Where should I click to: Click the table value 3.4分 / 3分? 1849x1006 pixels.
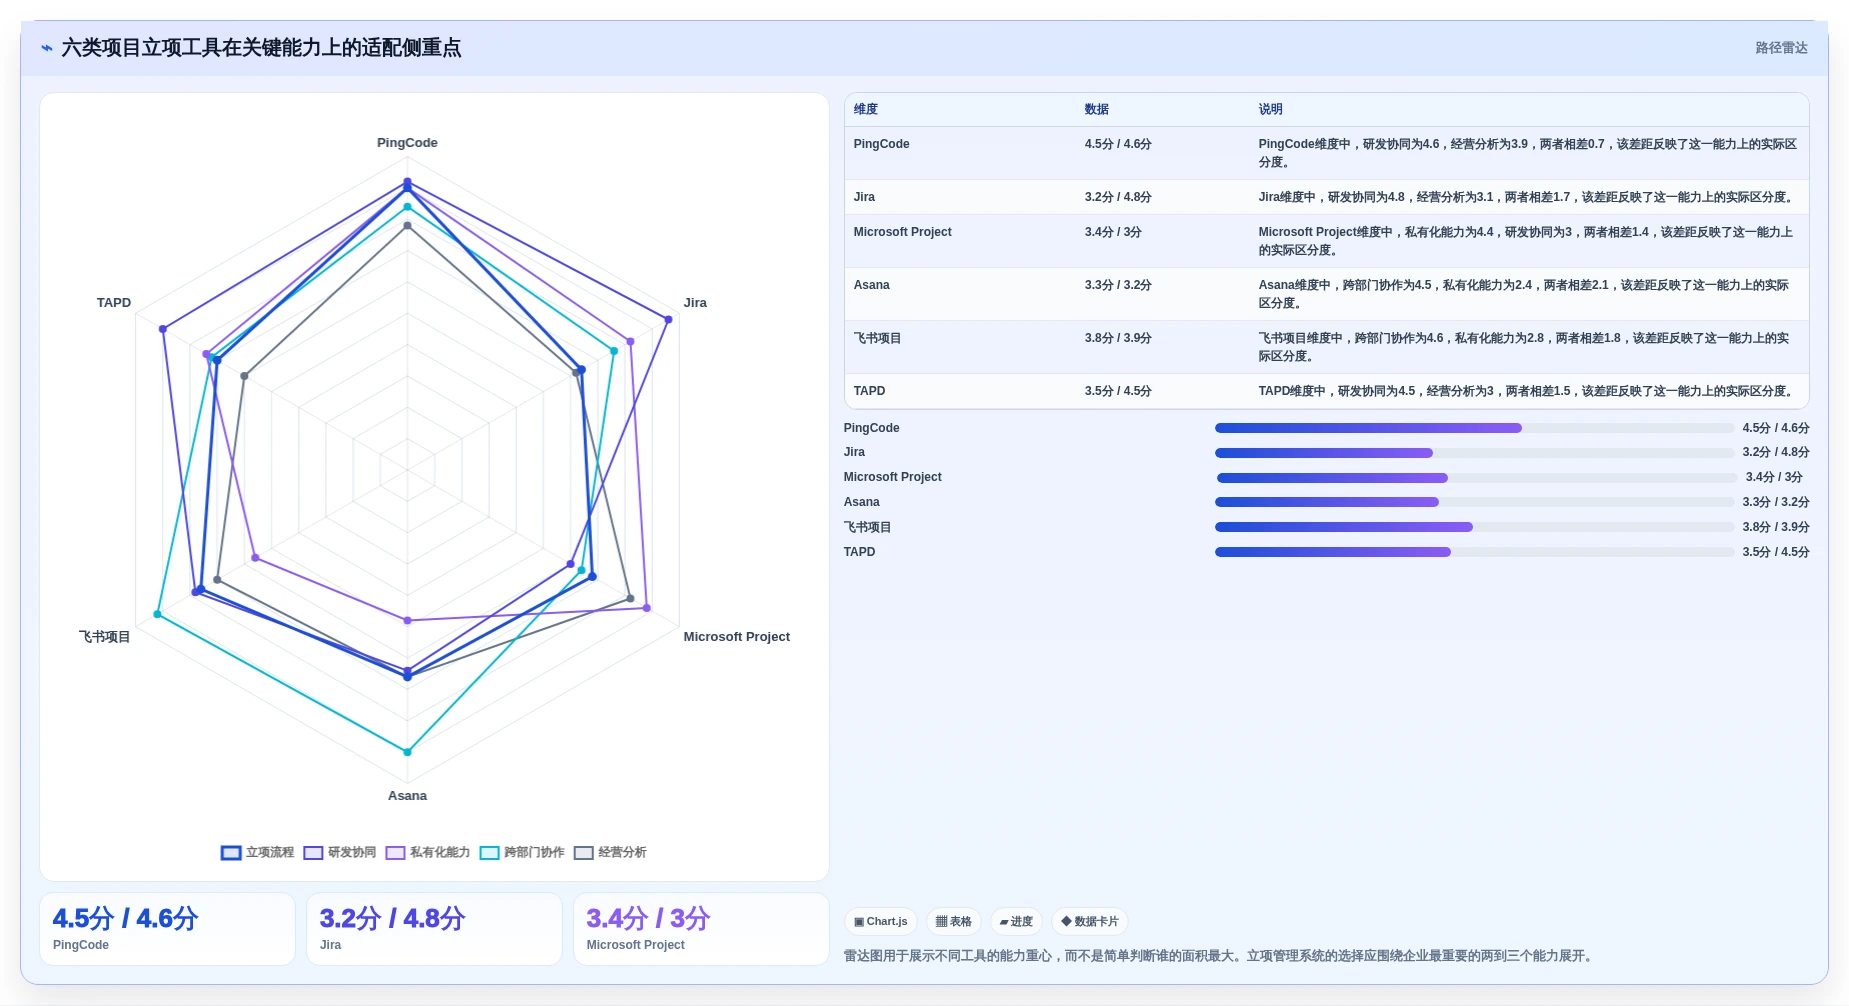click(x=1113, y=232)
